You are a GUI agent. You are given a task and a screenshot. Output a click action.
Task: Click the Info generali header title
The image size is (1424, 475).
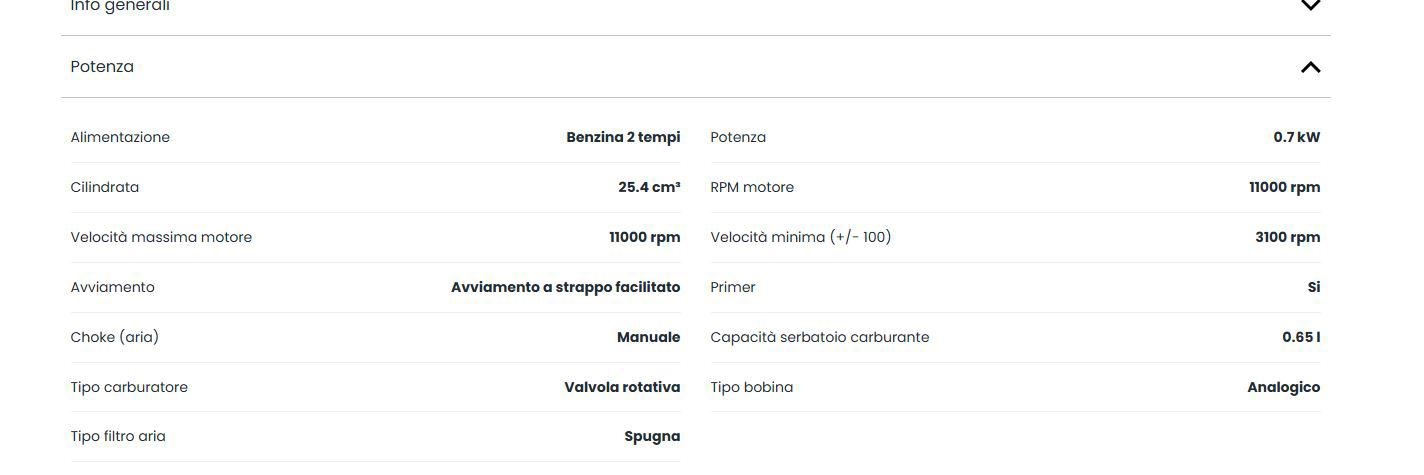[x=120, y=6]
